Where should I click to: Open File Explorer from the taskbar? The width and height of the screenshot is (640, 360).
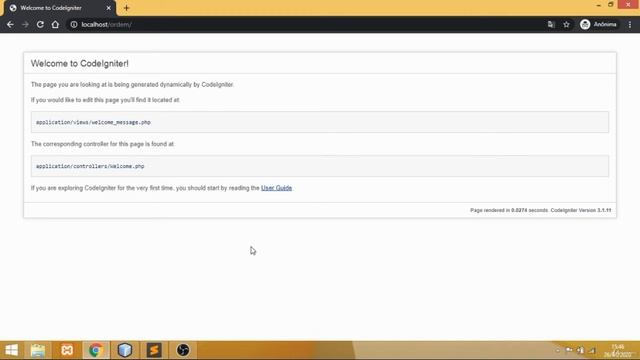(x=38, y=350)
